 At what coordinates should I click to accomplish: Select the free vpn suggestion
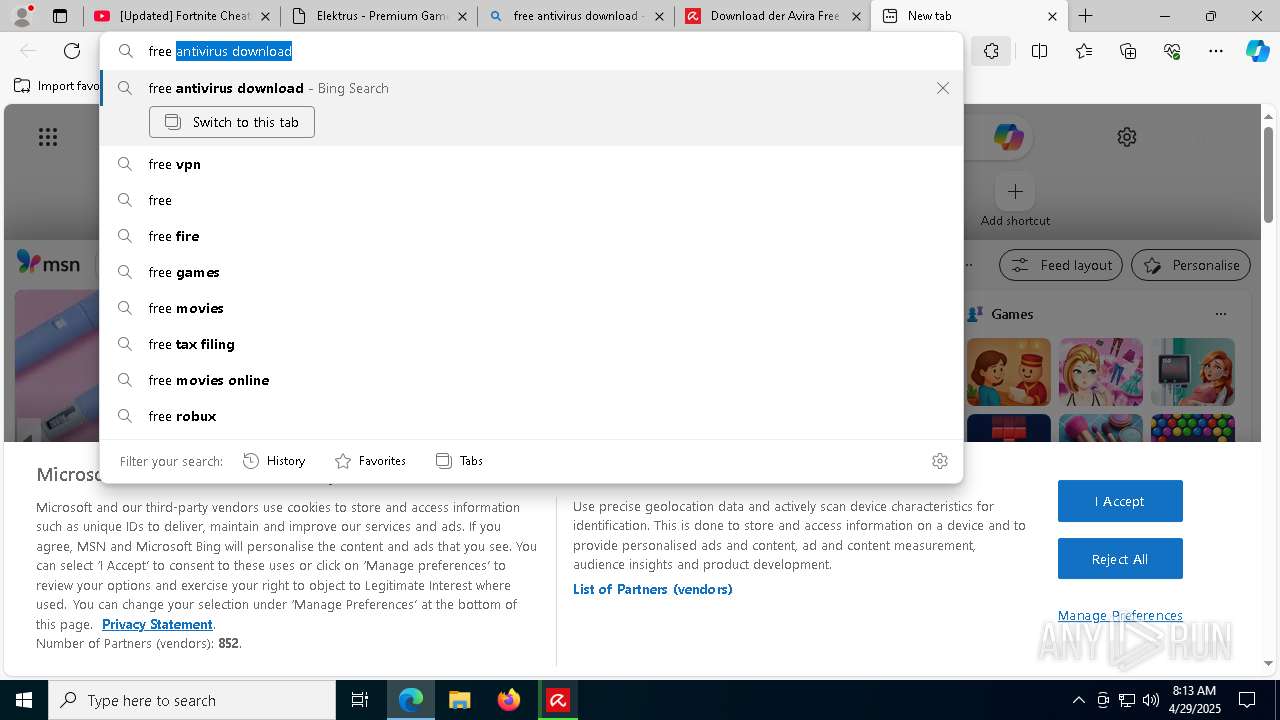click(x=531, y=164)
